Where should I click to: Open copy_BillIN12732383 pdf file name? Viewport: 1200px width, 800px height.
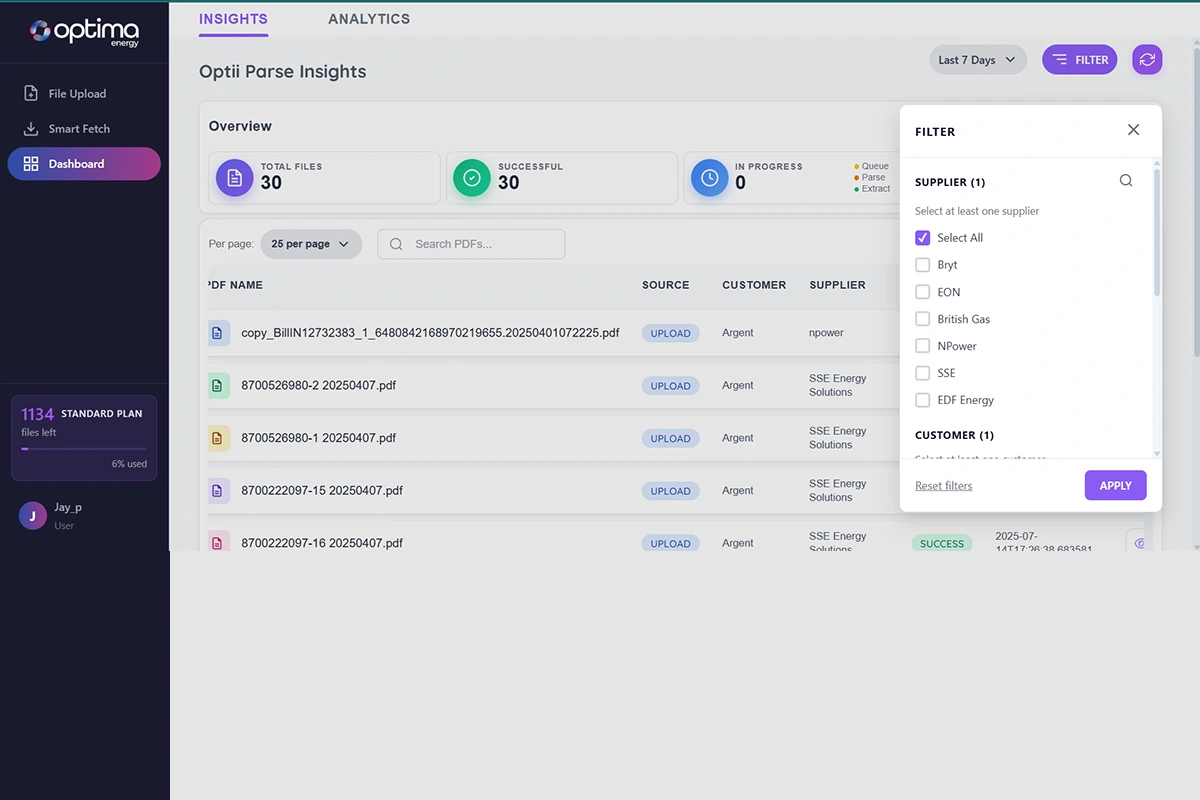click(430, 333)
